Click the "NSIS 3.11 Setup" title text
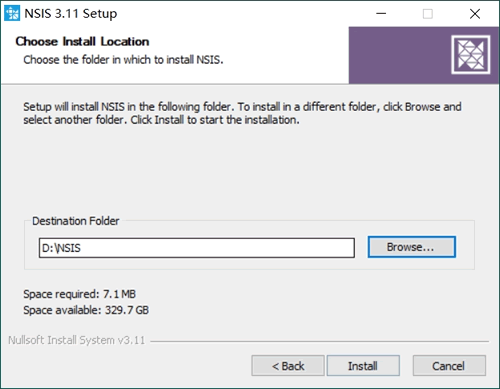 [x=71, y=14]
